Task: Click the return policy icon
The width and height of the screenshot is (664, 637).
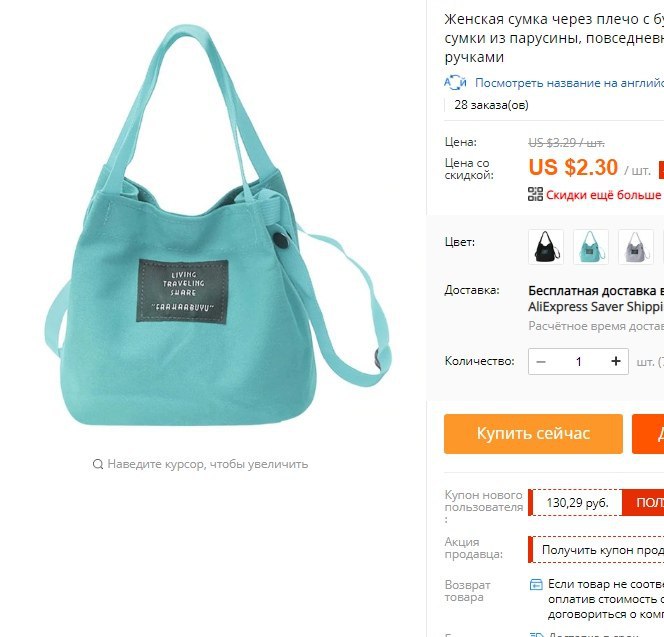Action: 536,584
